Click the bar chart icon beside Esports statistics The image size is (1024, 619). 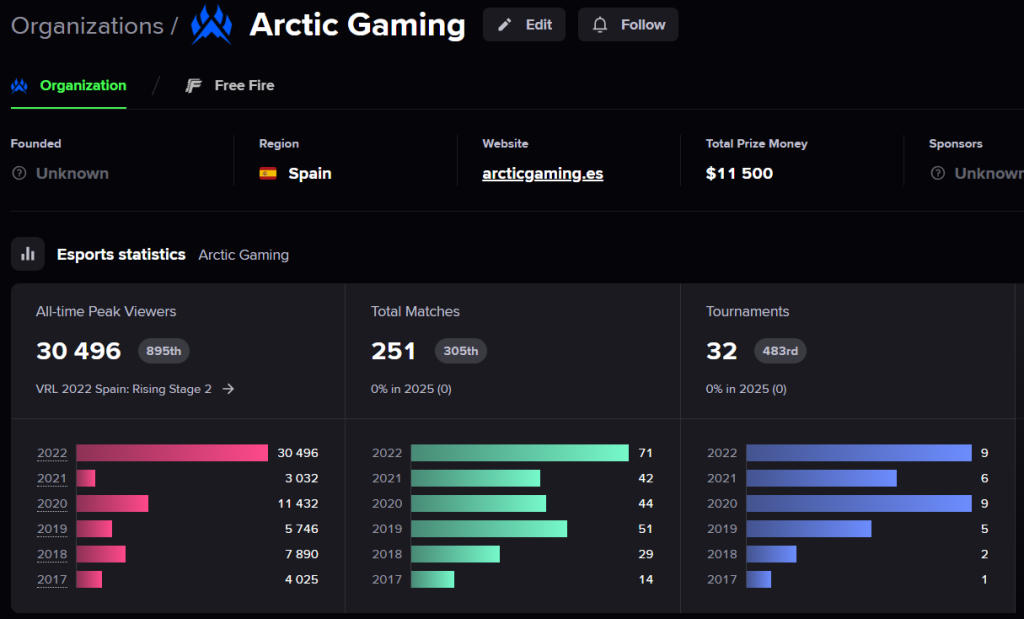27,254
